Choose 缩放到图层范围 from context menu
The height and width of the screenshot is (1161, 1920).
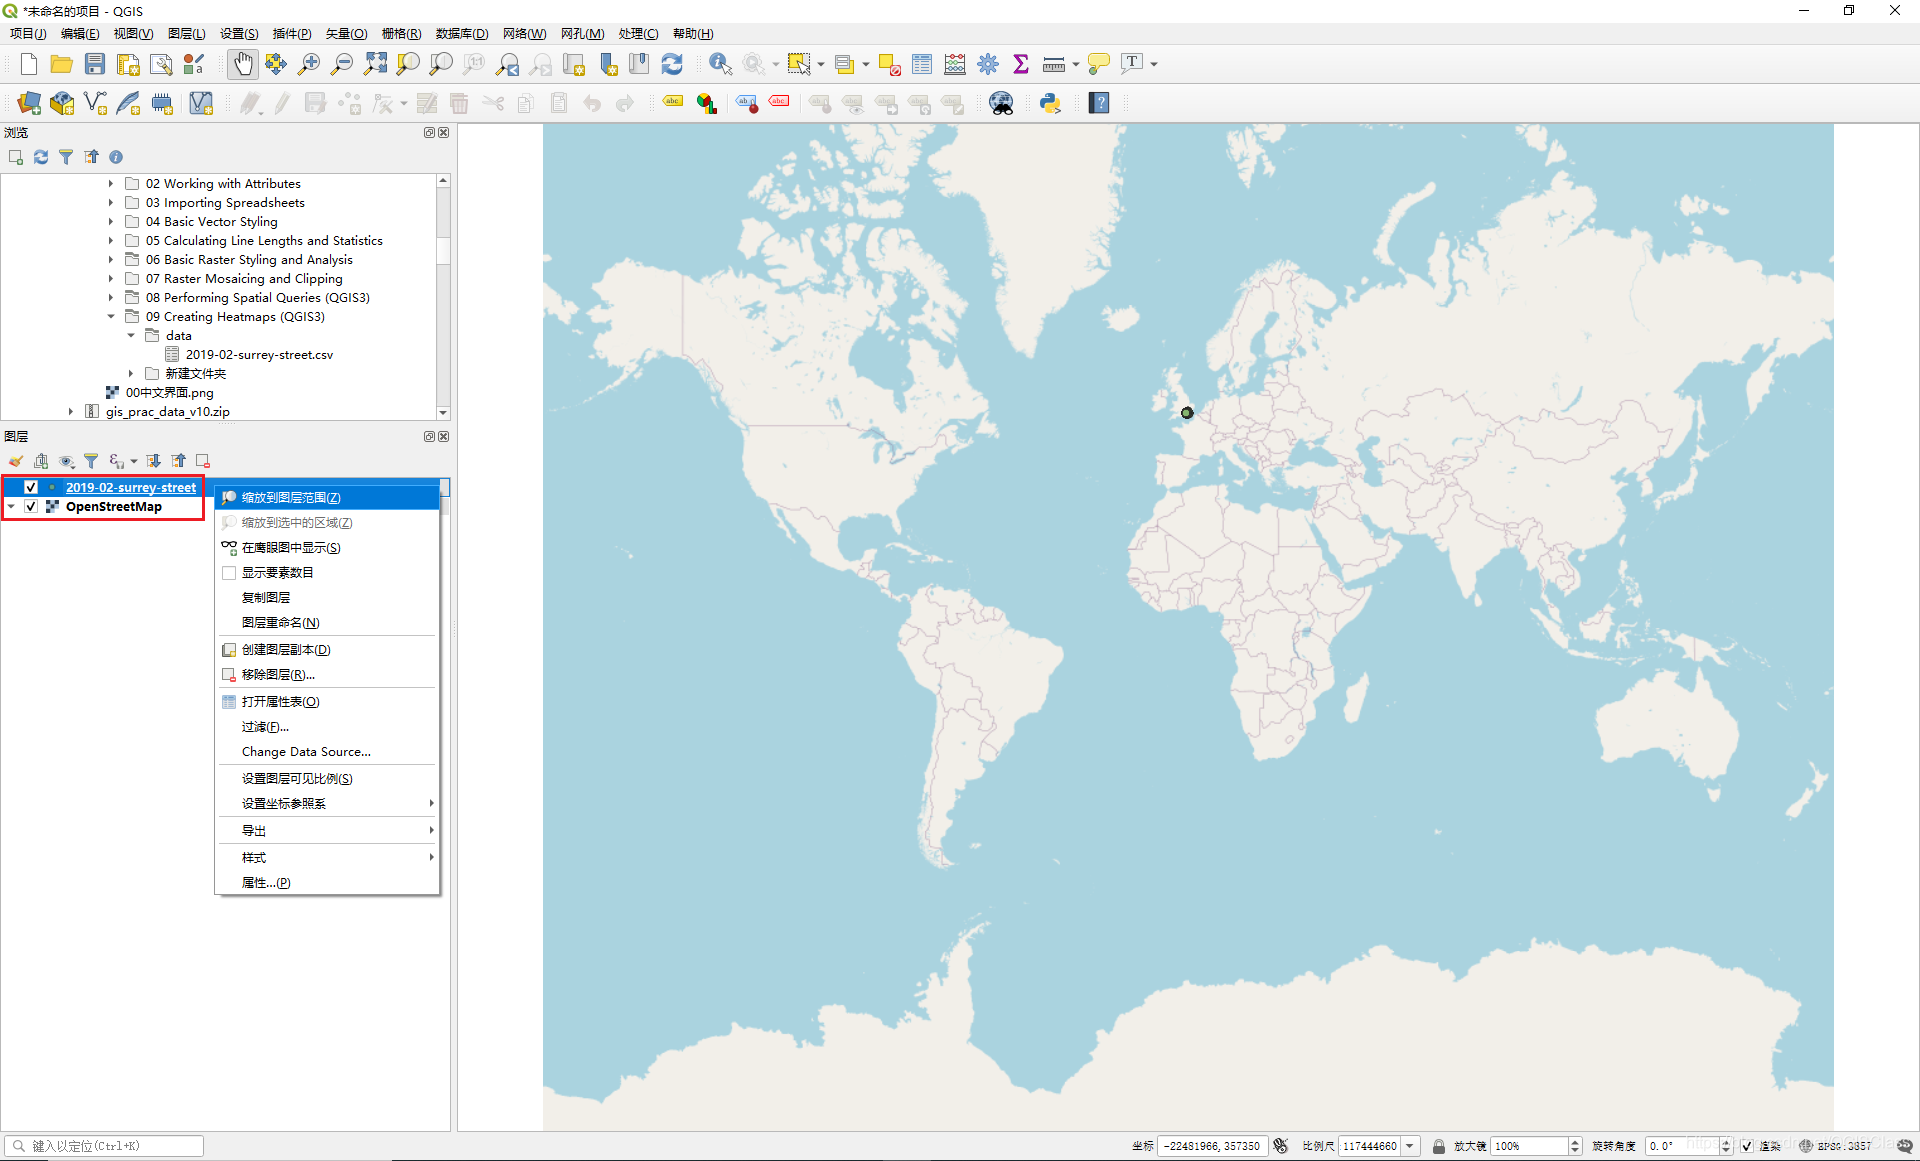coord(291,498)
